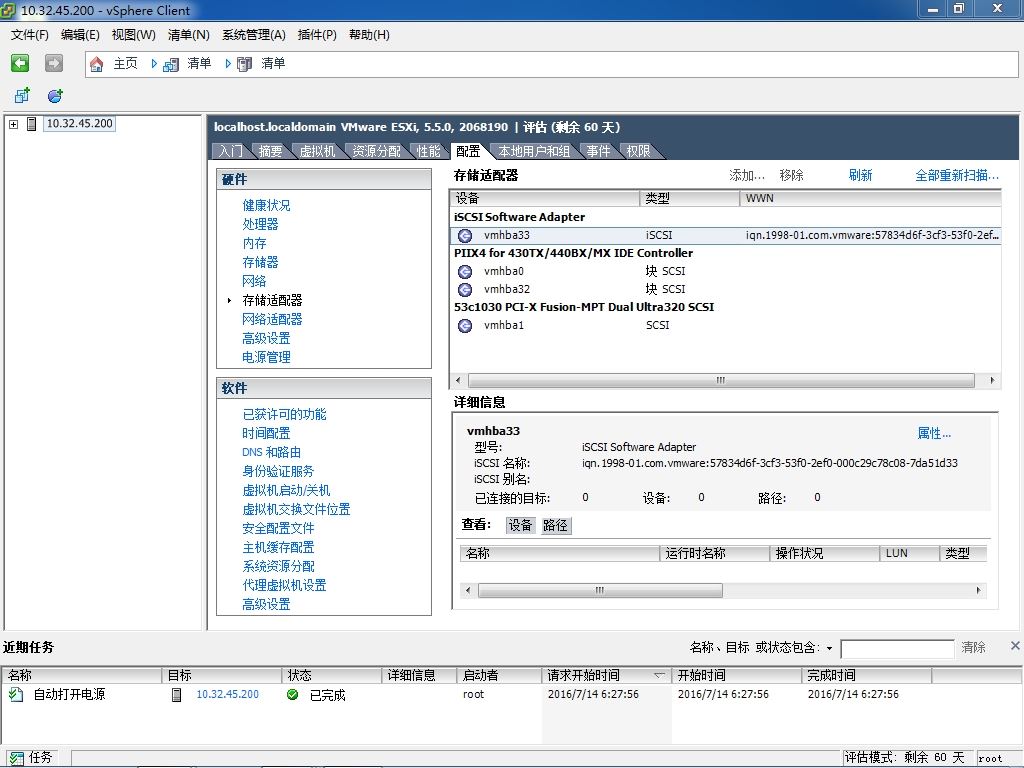Click the WWN column header
1024x768 pixels.
(871, 198)
